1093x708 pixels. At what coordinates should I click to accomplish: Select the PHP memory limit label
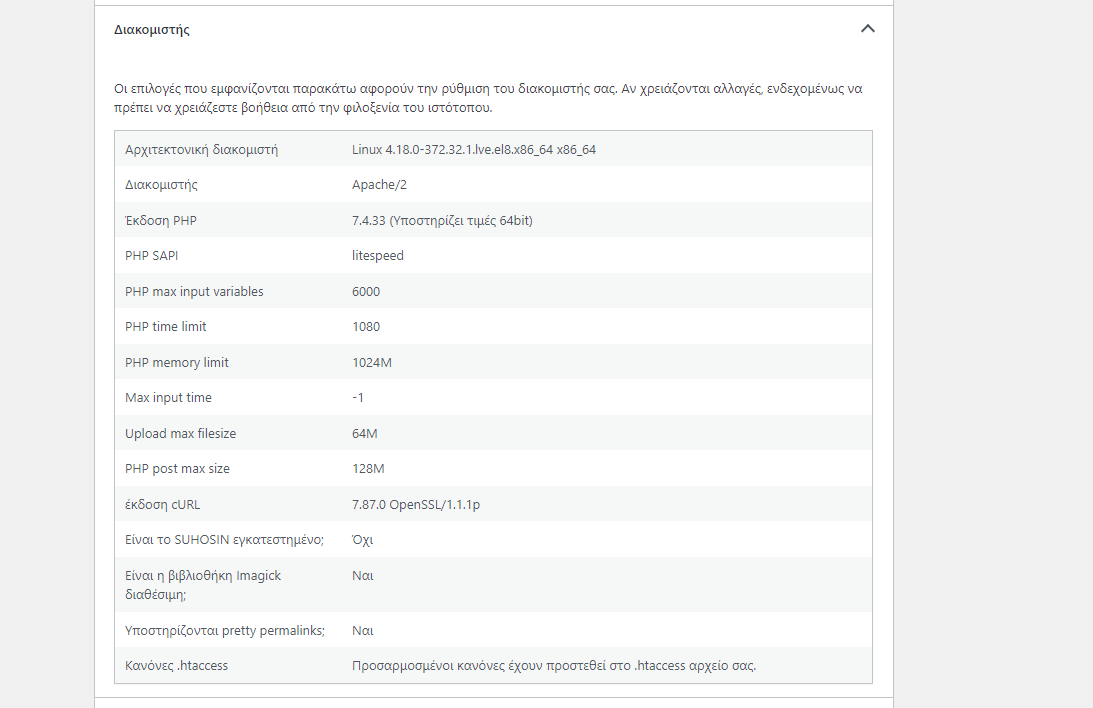[x=177, y=362]
